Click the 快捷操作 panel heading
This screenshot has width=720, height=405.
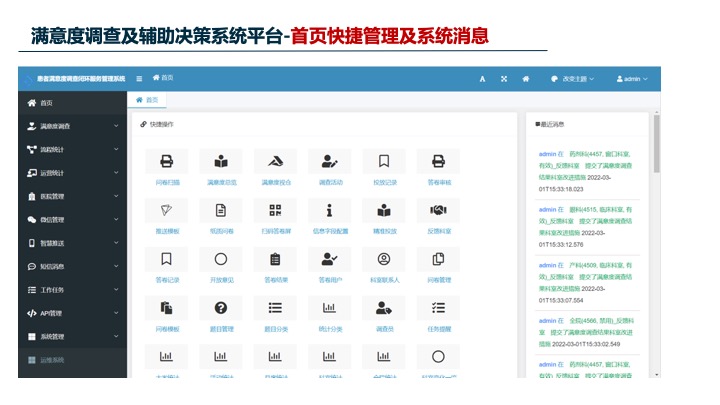point(157,124)
